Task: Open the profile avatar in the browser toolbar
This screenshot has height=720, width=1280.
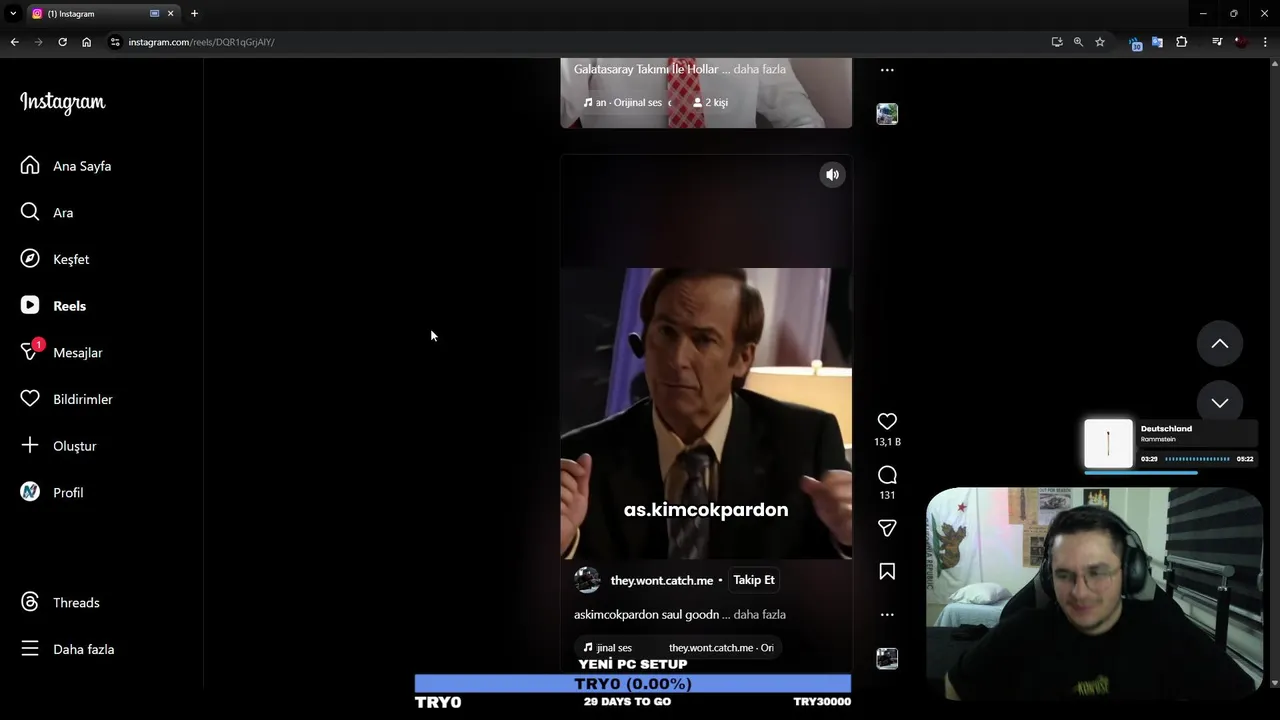Action: (1241, 42)
